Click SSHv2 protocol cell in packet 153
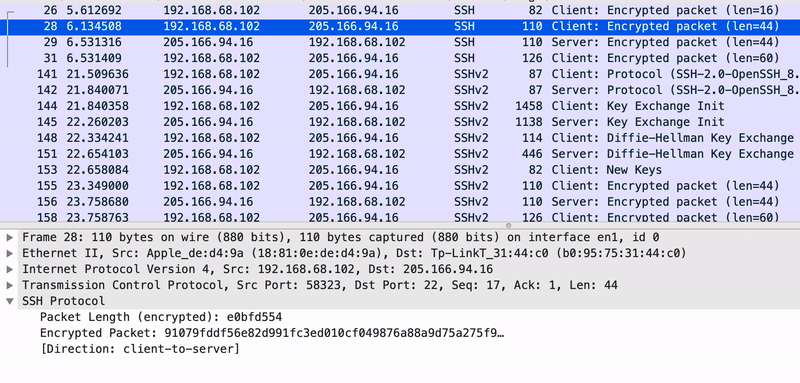This screenshot has width=800, height=383. coord(471,169)
